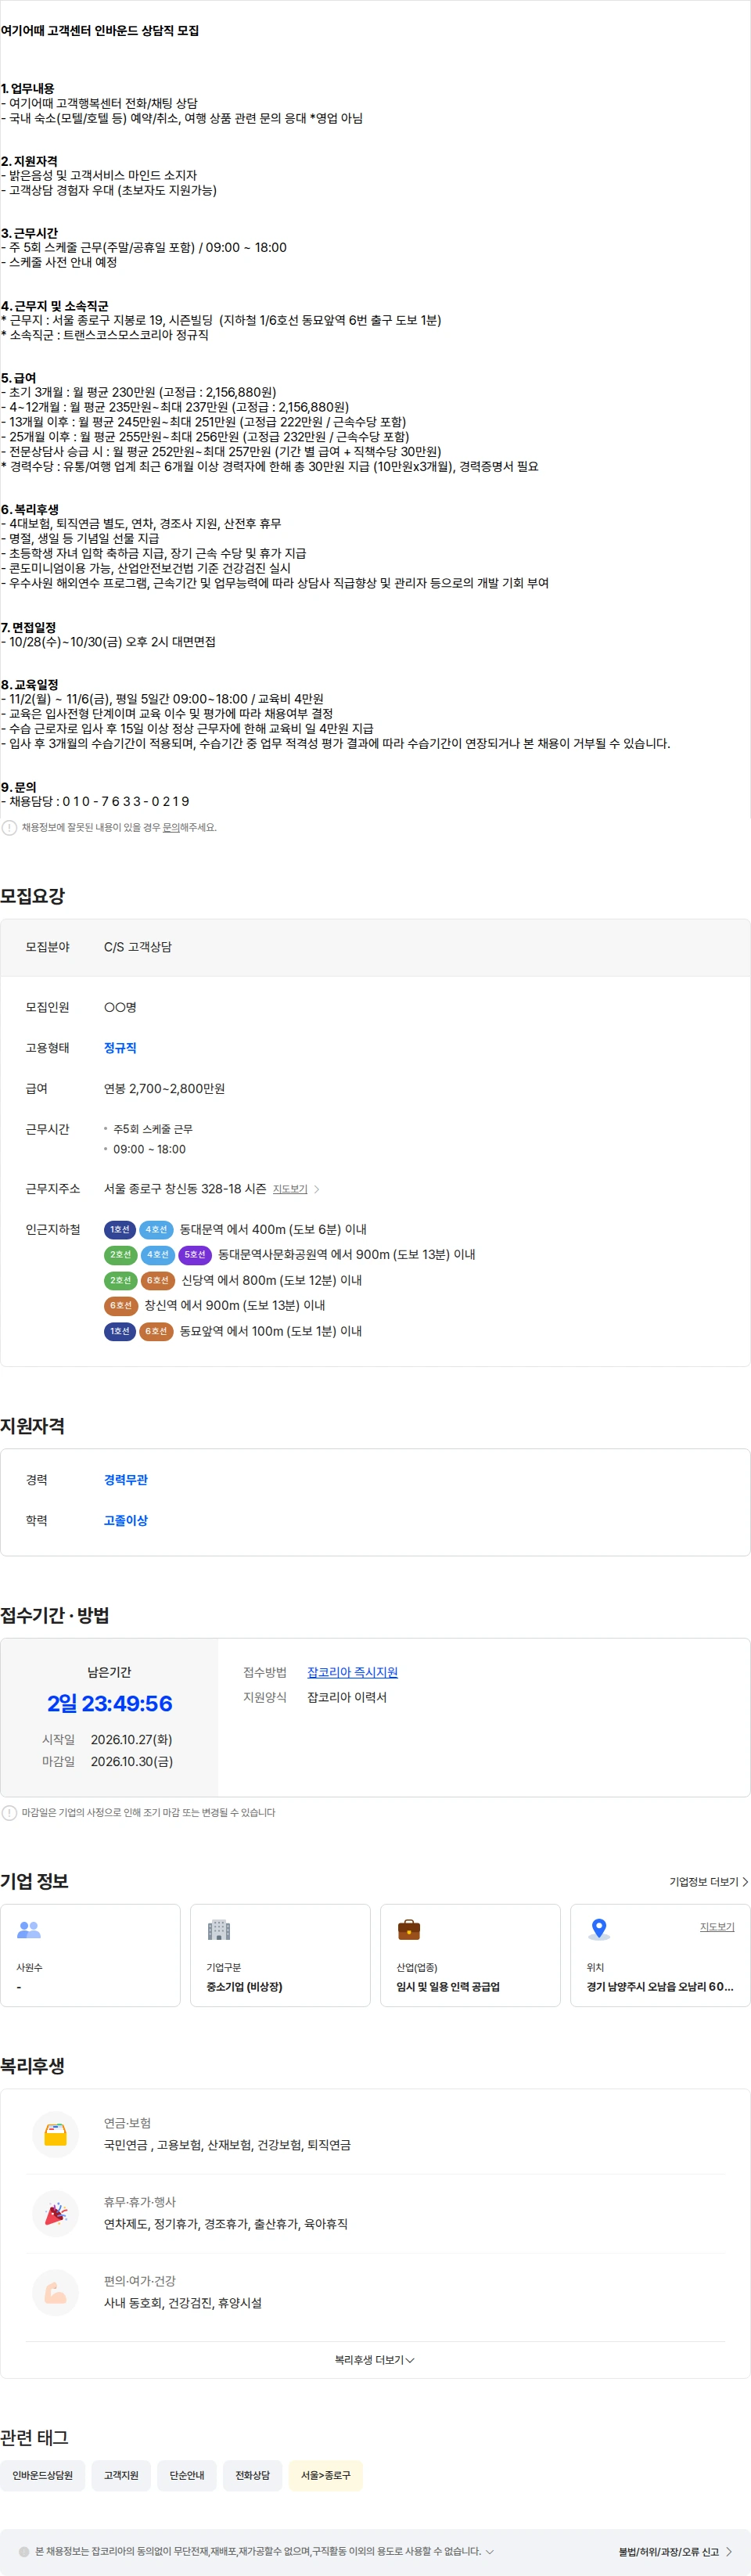Click 2호선 badge in 동대문역사문화공원역 row
Screen dimensions: 751x2576
(x=121, y=1254)
